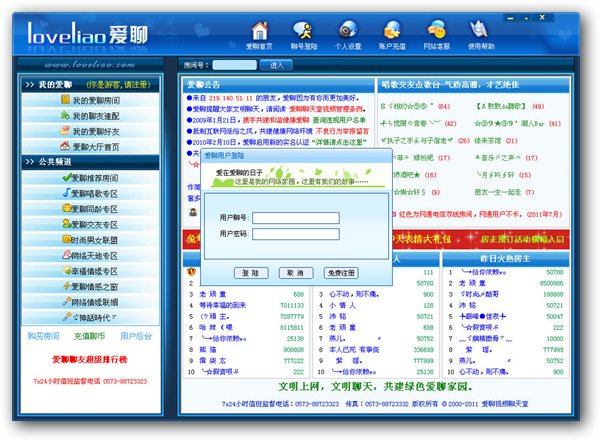This screenshot has height=441, width=600.
Task: Open the 用户后台 link
Action: click(x=136, y=336)
